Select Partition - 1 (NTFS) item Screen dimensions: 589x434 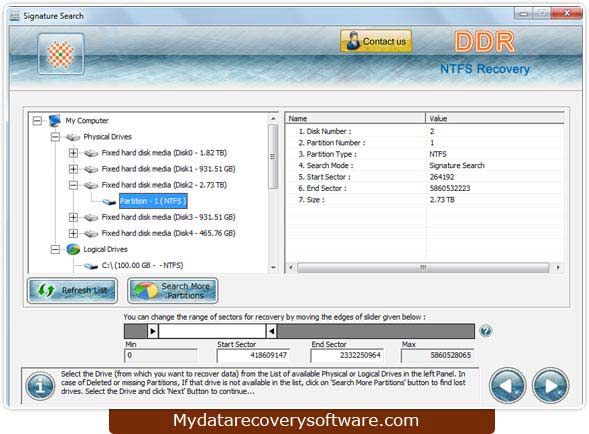click(153, 201)
